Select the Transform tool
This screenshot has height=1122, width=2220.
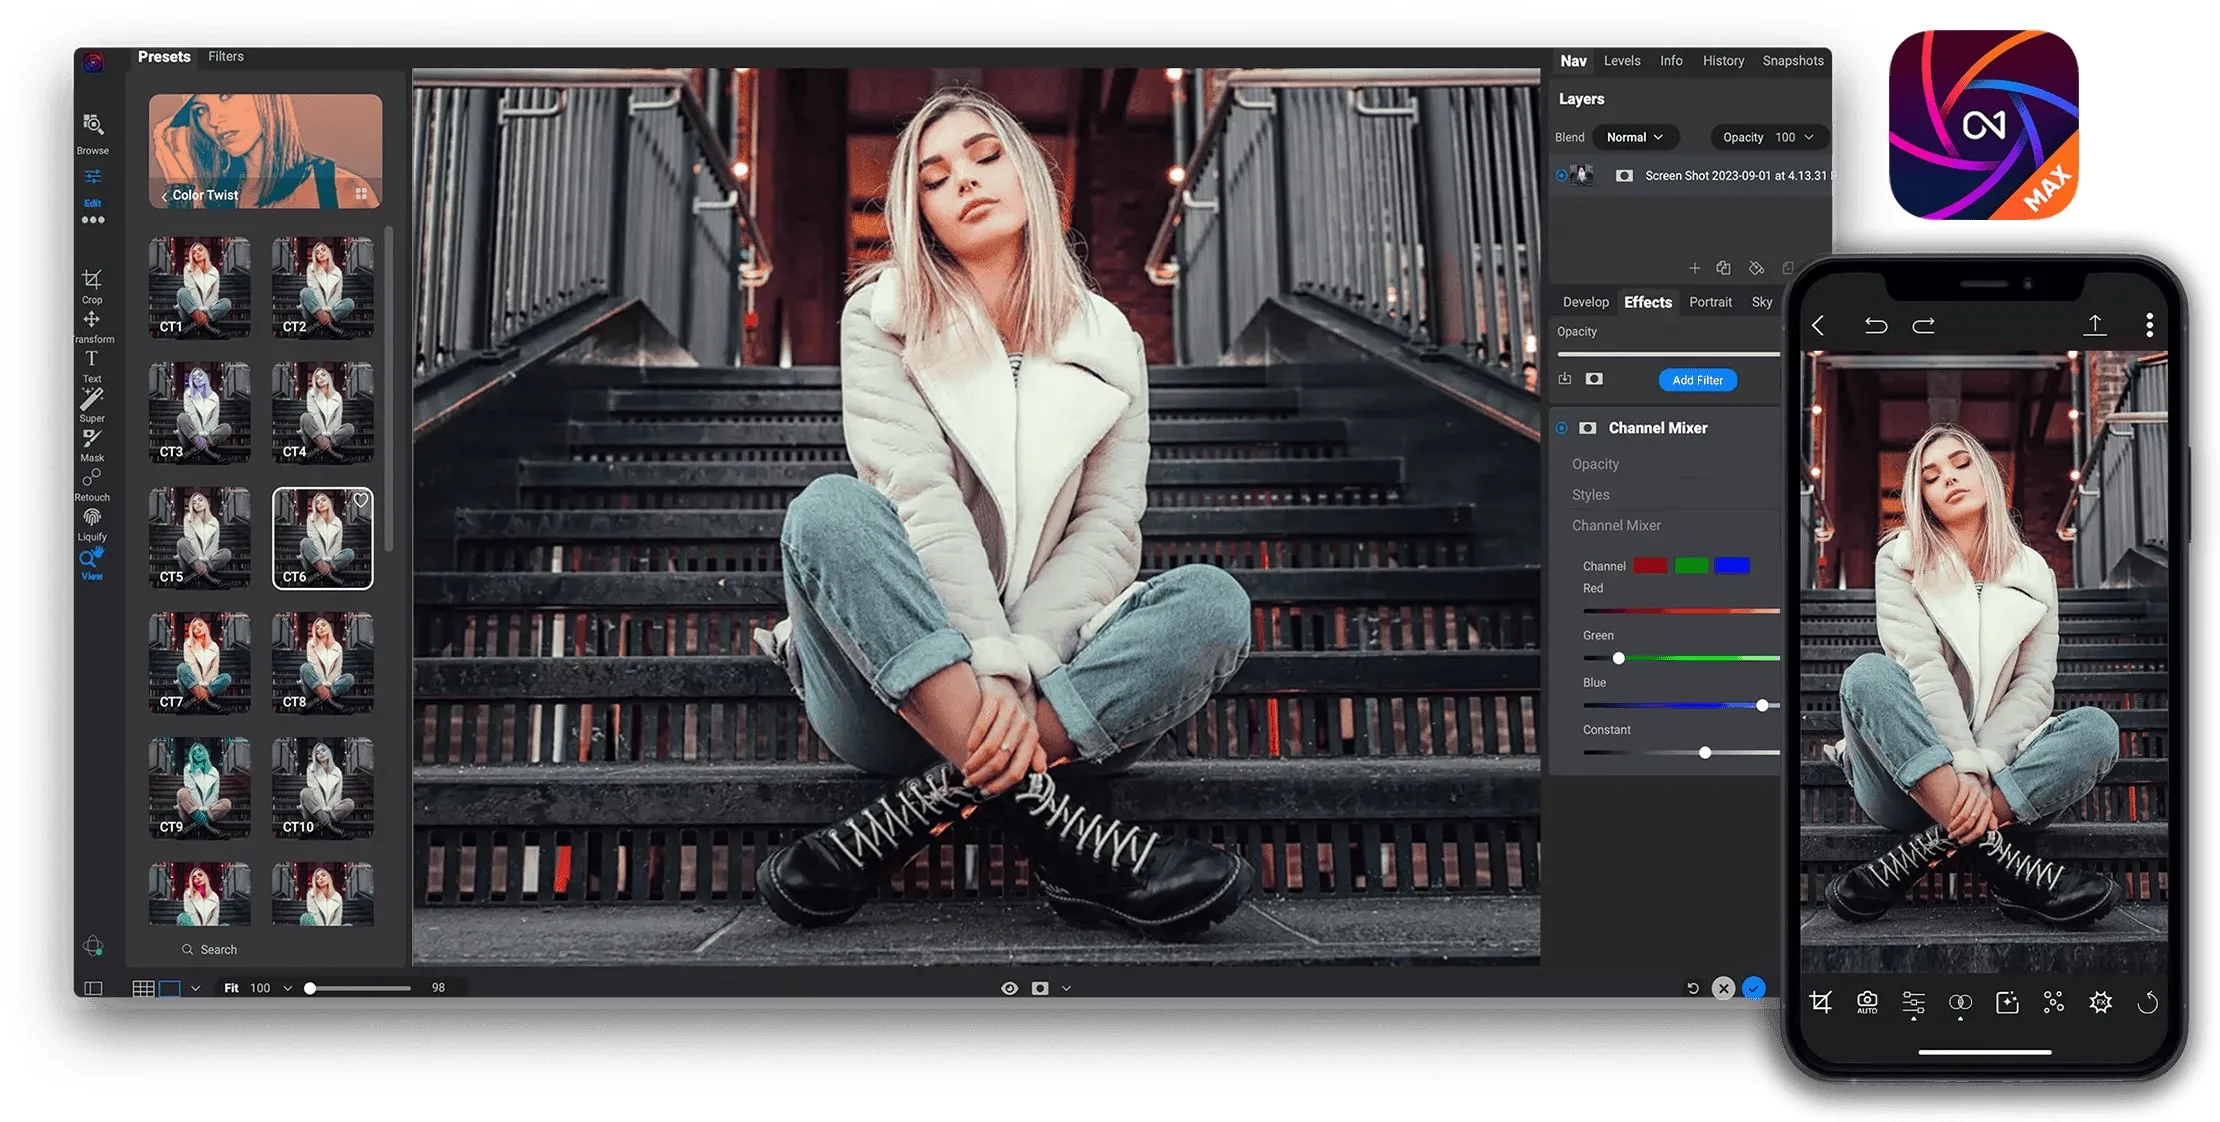click(x=92, y=326)
